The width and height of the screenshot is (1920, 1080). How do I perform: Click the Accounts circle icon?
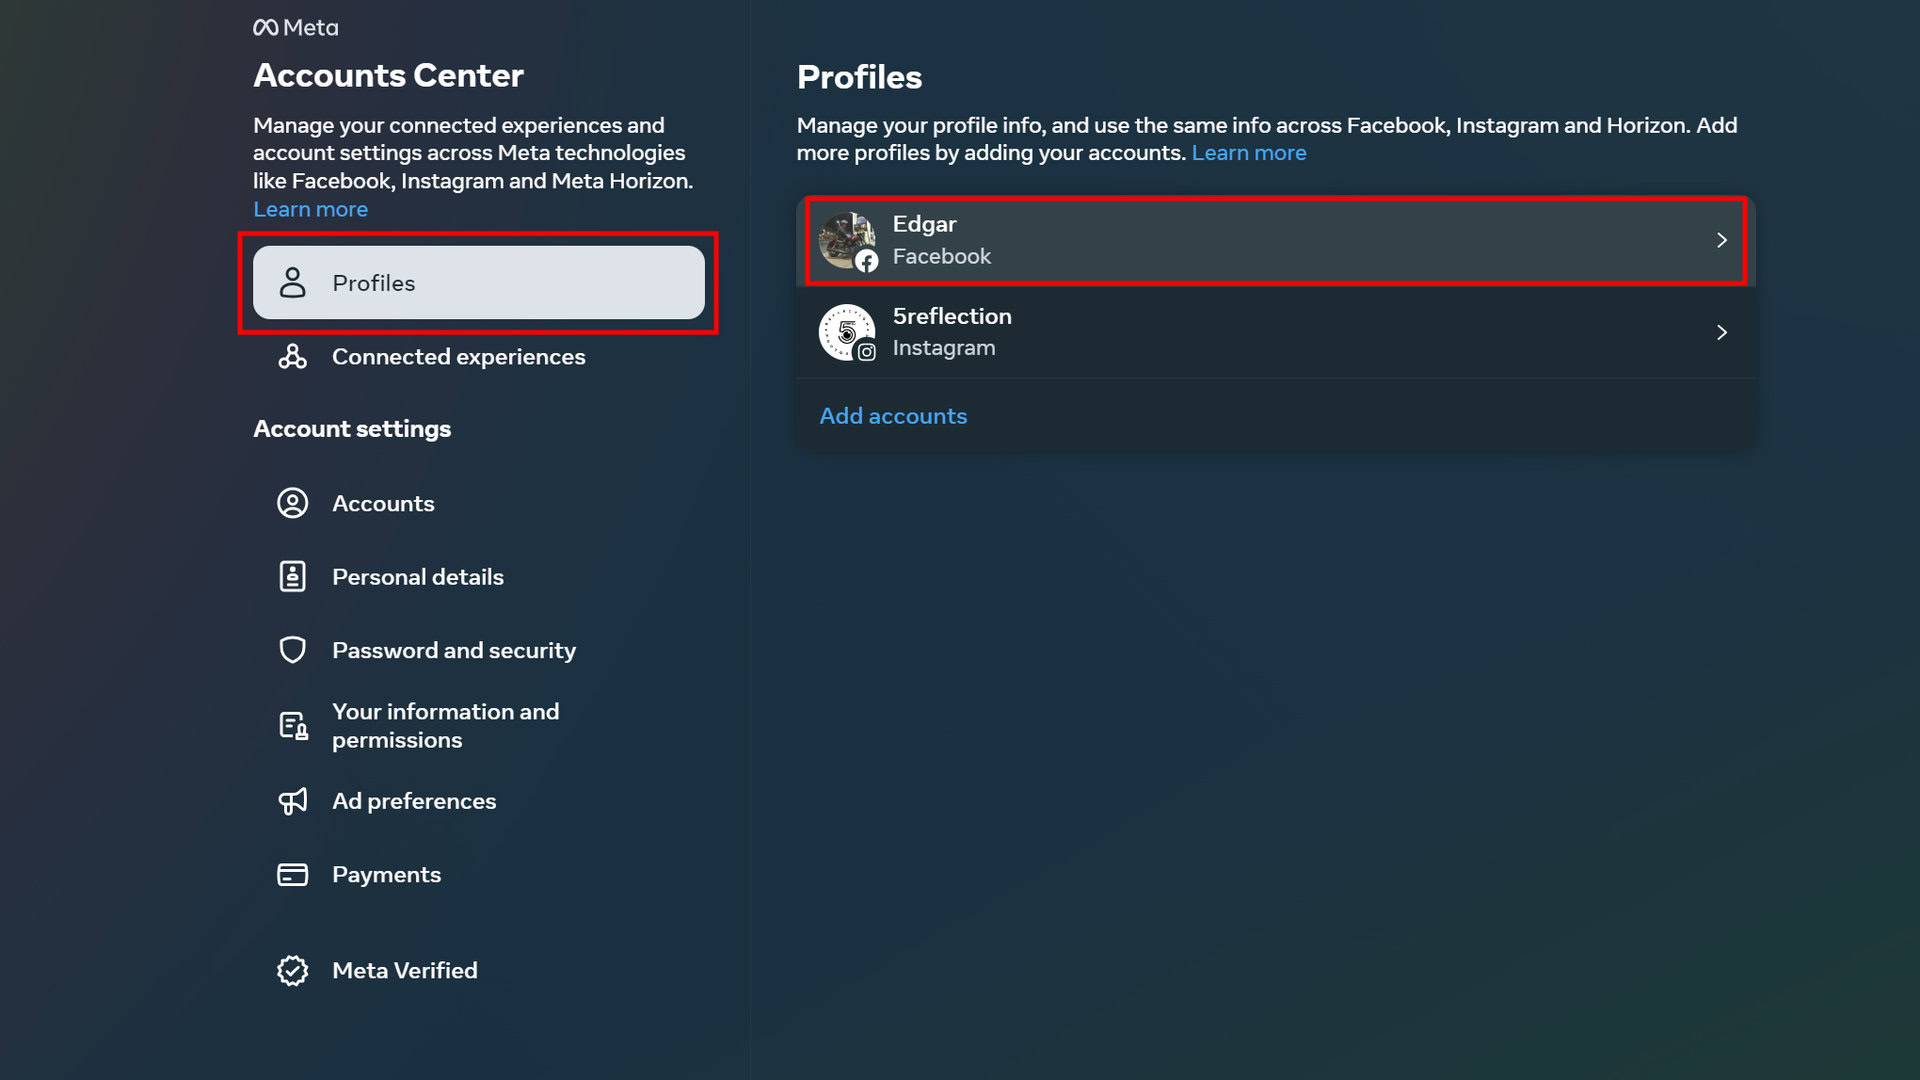pyautogui.click(x=292, y=503)
